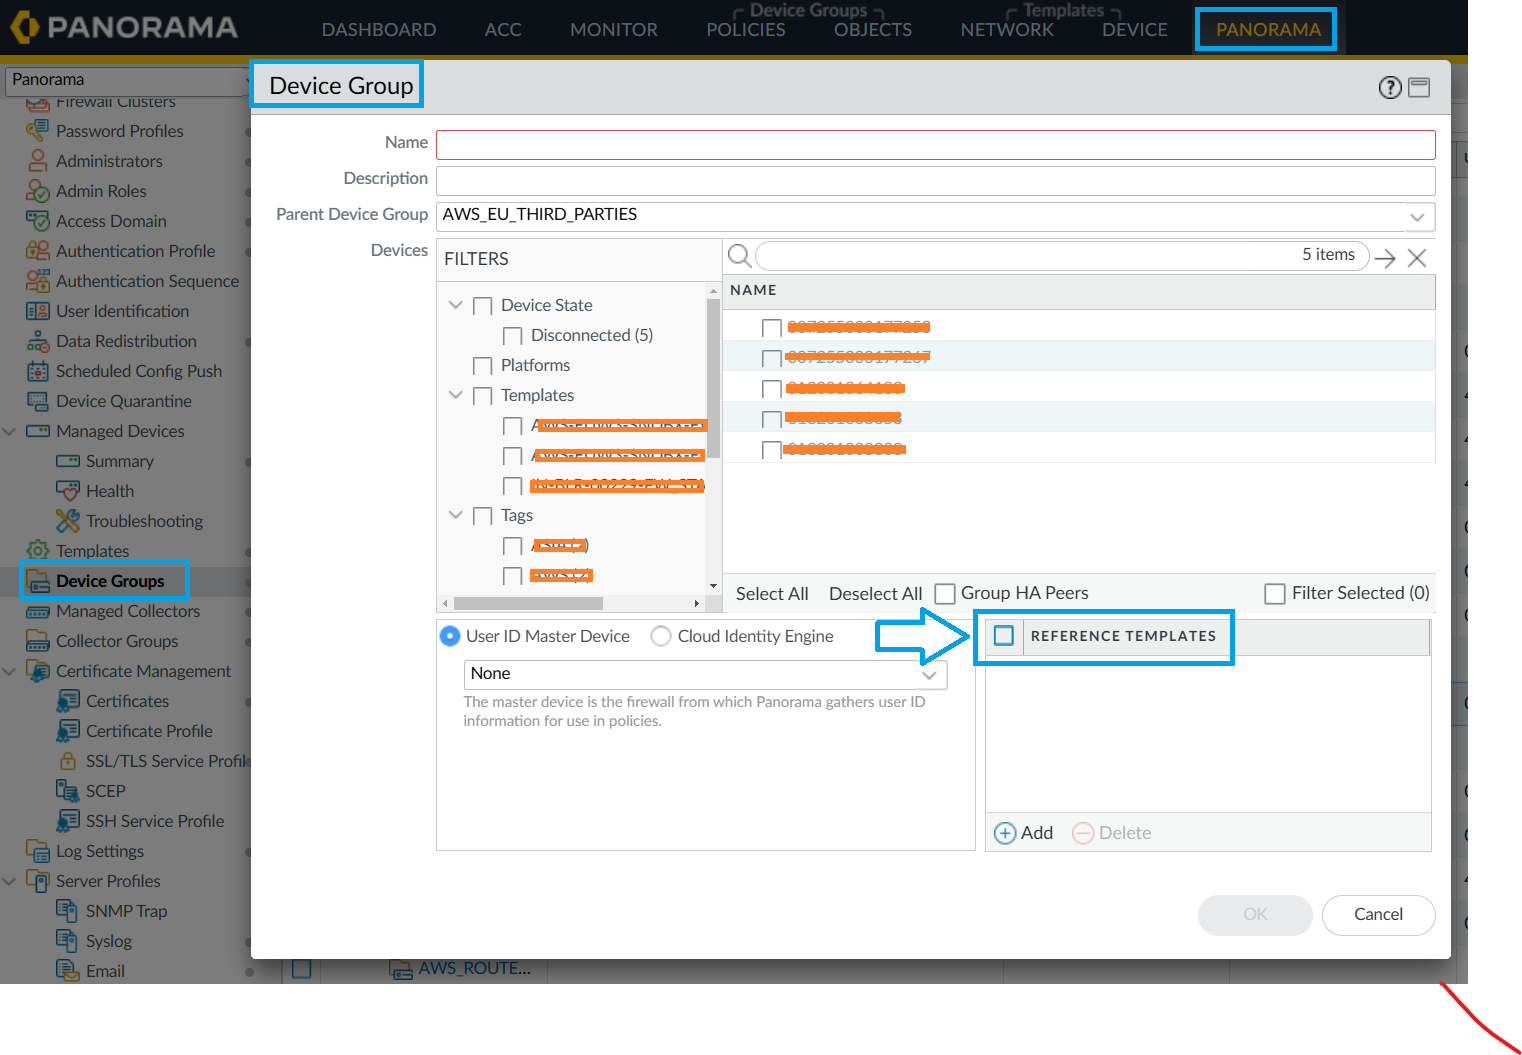
Task: Open the POLICIES tab
Action: (746, 30)
